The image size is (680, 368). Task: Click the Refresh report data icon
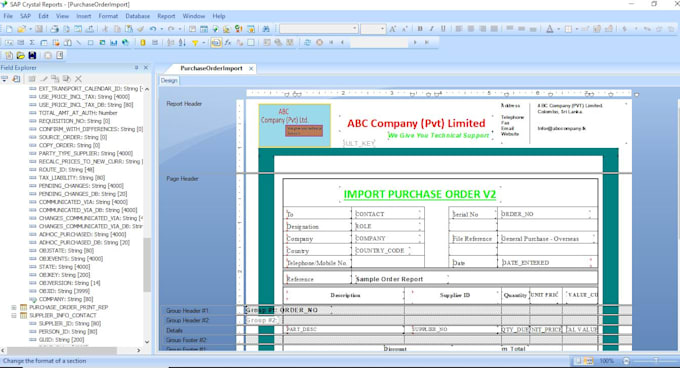(307, 42)
